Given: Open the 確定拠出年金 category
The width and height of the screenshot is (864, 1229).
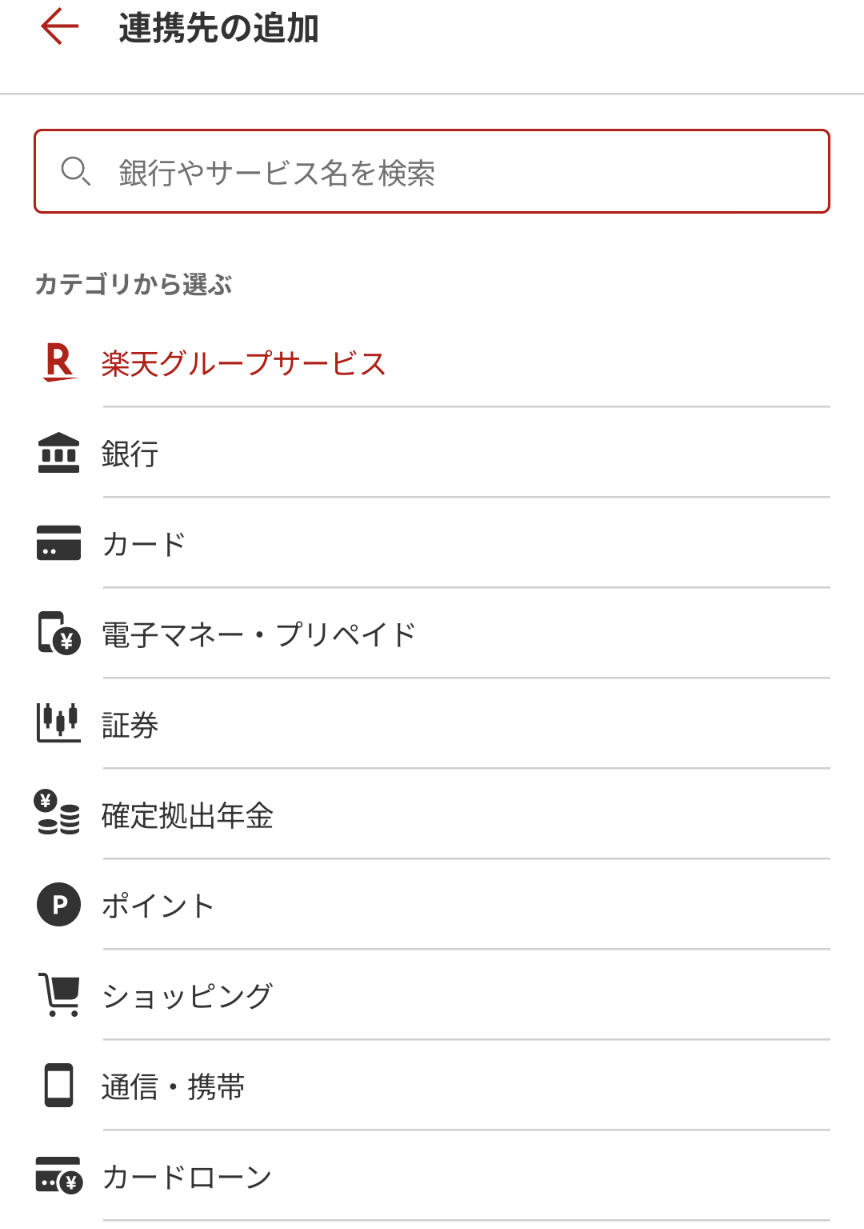Looking at the screenshot, I should coord(187,816).
